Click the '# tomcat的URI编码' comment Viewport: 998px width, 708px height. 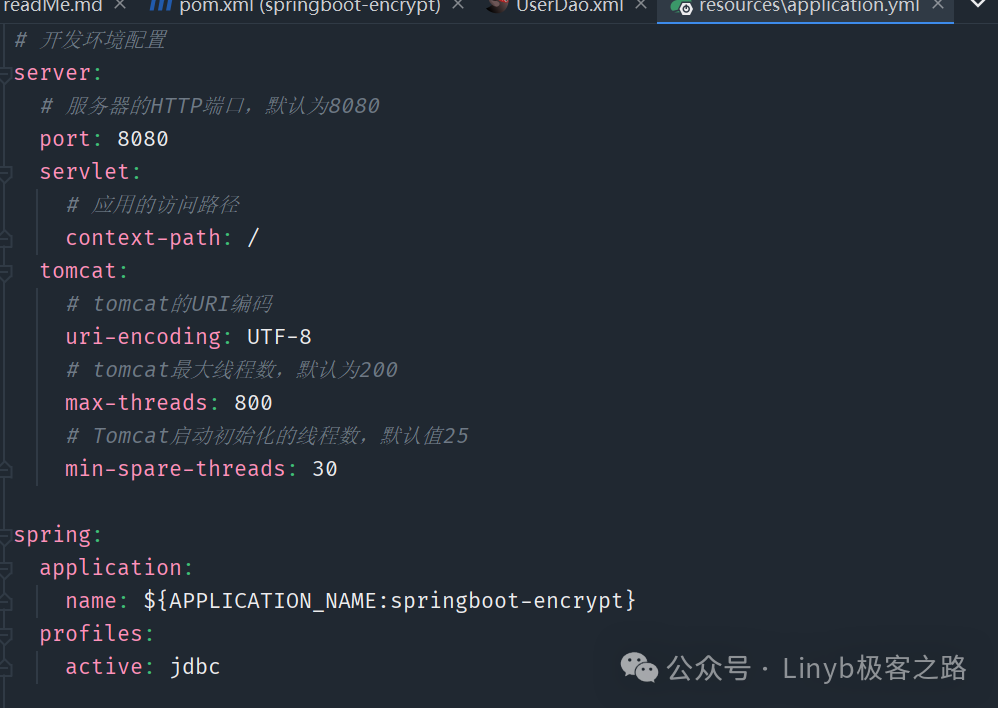(169, 304)
